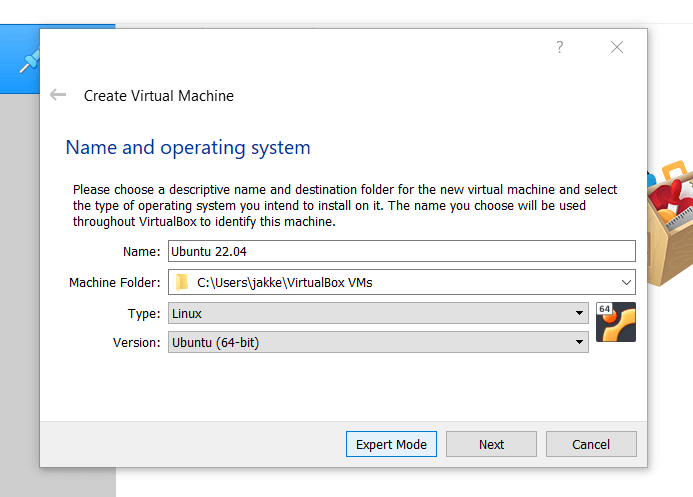Cancel the virtual machine creation
The image size is (693, 497).
[591, 444]
